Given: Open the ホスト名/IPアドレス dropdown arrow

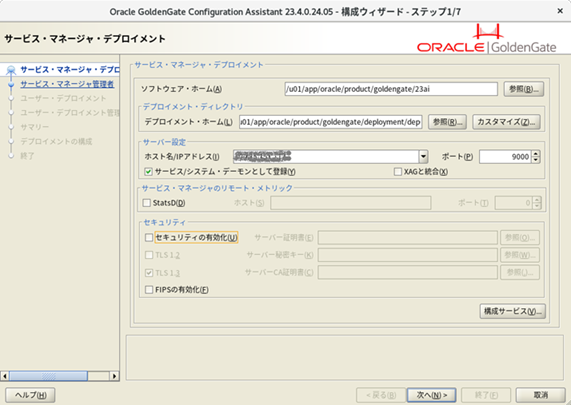Looking at the screenshot, I should coord(423,157).
